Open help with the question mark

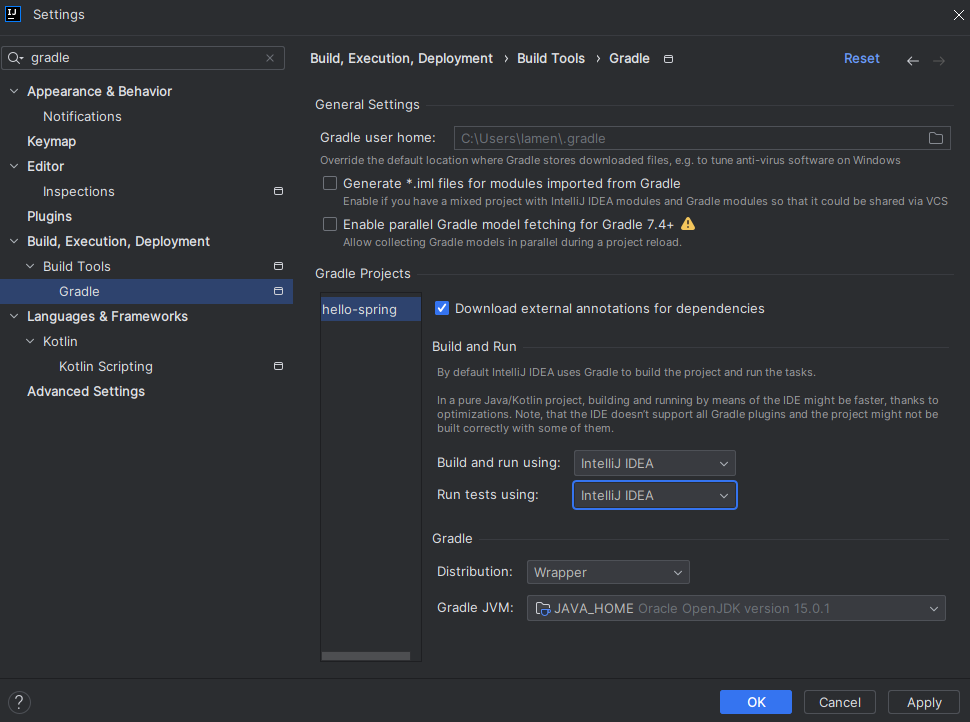click(x=19, y=702)
